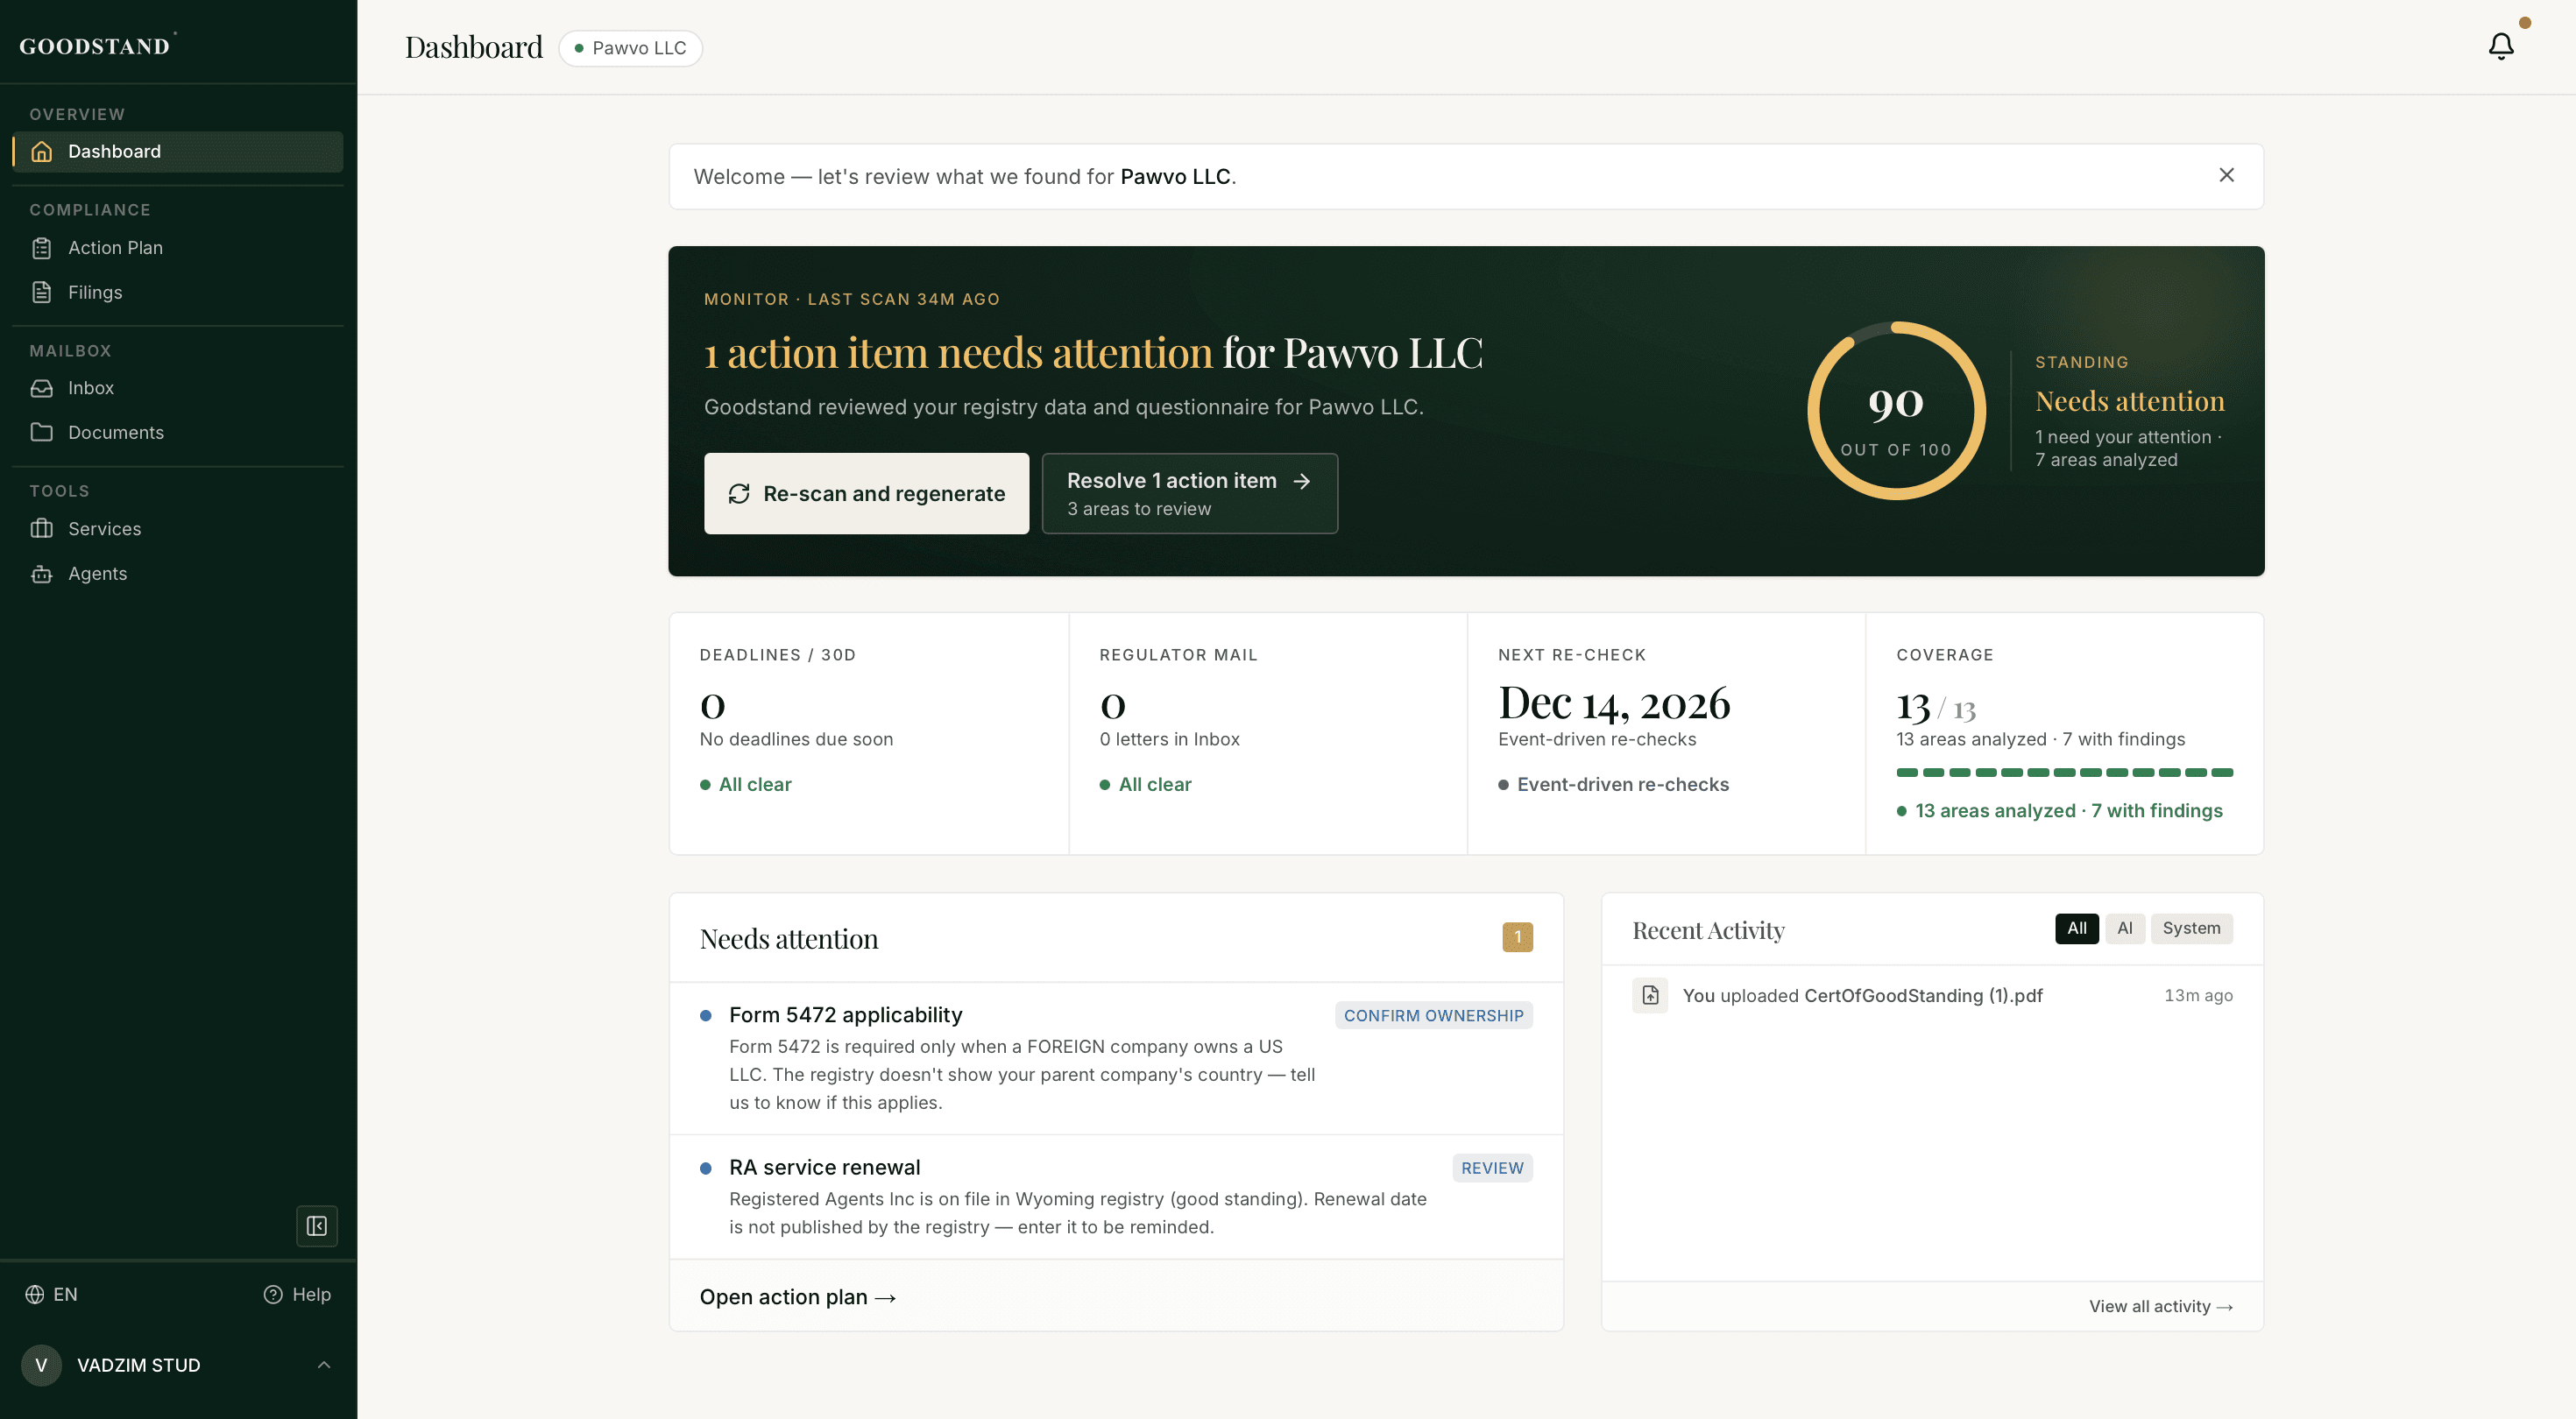The width and height of the screenshot is (2576, 1419).
Task: Click the coverage progress bar
Action: coord(2064,772)
